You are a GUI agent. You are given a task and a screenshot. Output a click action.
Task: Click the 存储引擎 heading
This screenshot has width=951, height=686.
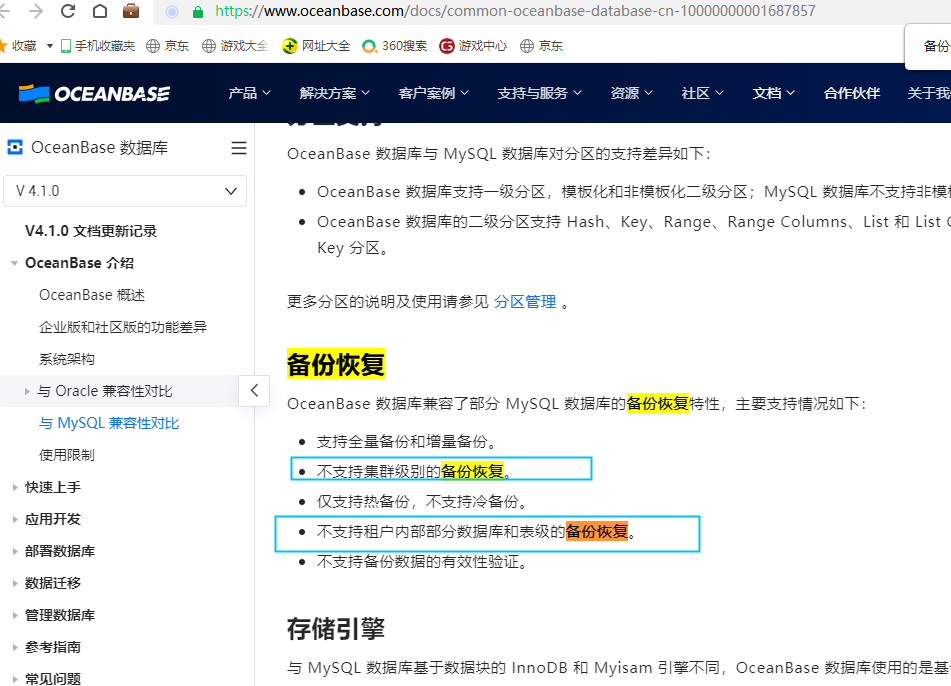[x=336, y=628]
